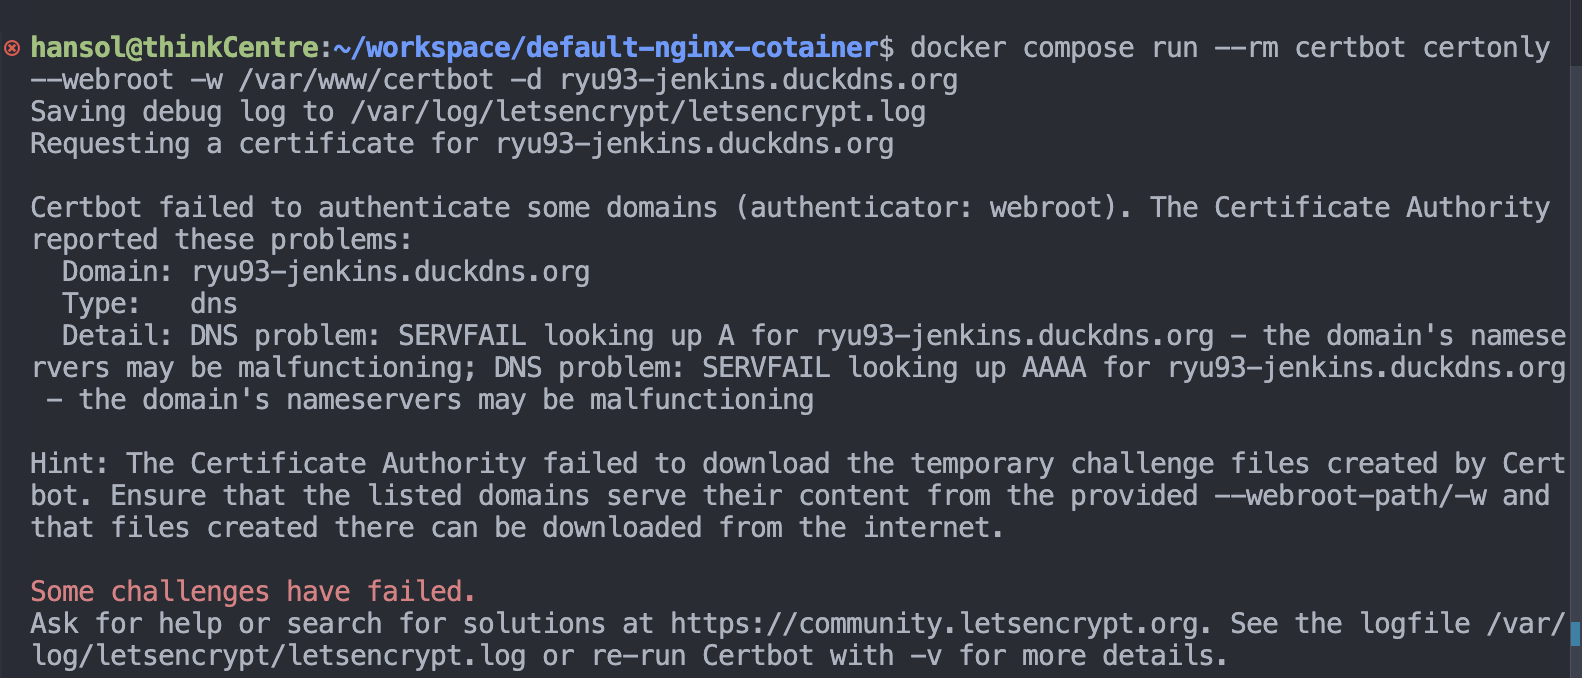Click the hansol@thinkCentre prompt username
The image size is (1582, 678).
click(x=174, y=48)
